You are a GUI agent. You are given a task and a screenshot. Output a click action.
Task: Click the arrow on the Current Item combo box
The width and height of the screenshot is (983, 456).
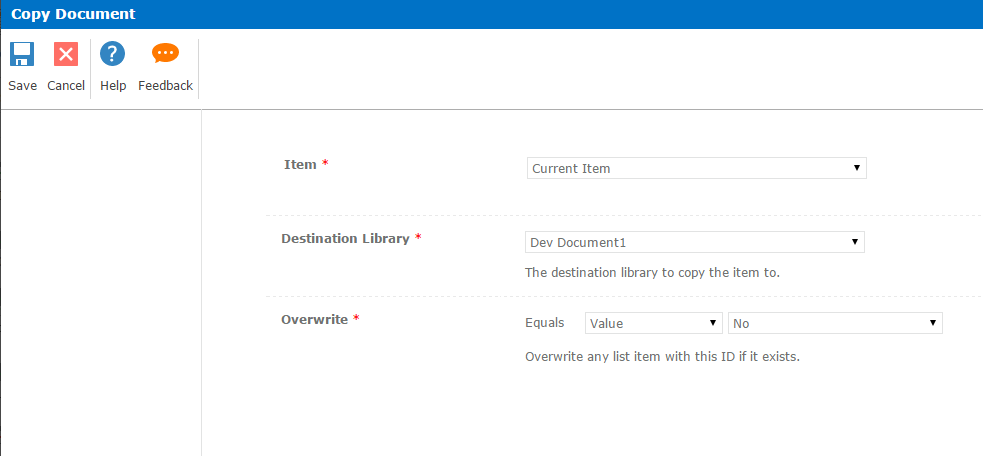click(x=857, y=168)
